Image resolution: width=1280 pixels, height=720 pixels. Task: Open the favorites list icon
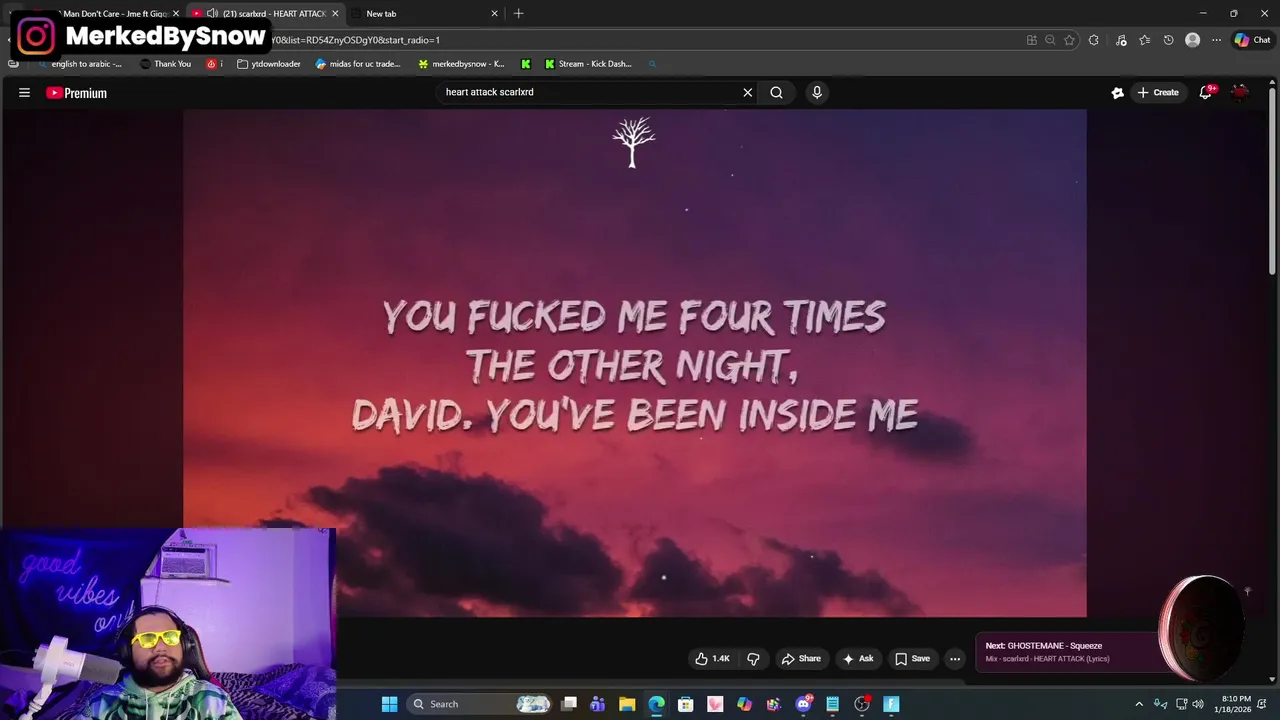(1144, 40)
